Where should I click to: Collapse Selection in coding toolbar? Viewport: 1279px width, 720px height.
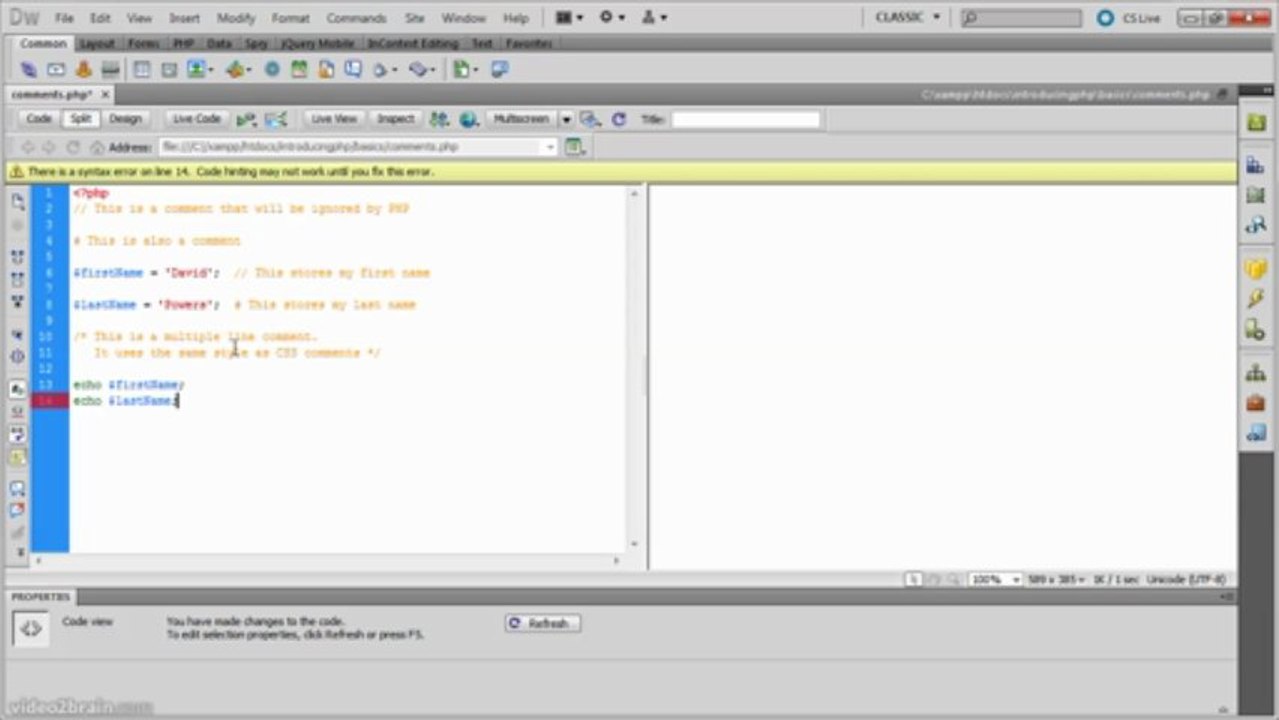tap(18, 279)
